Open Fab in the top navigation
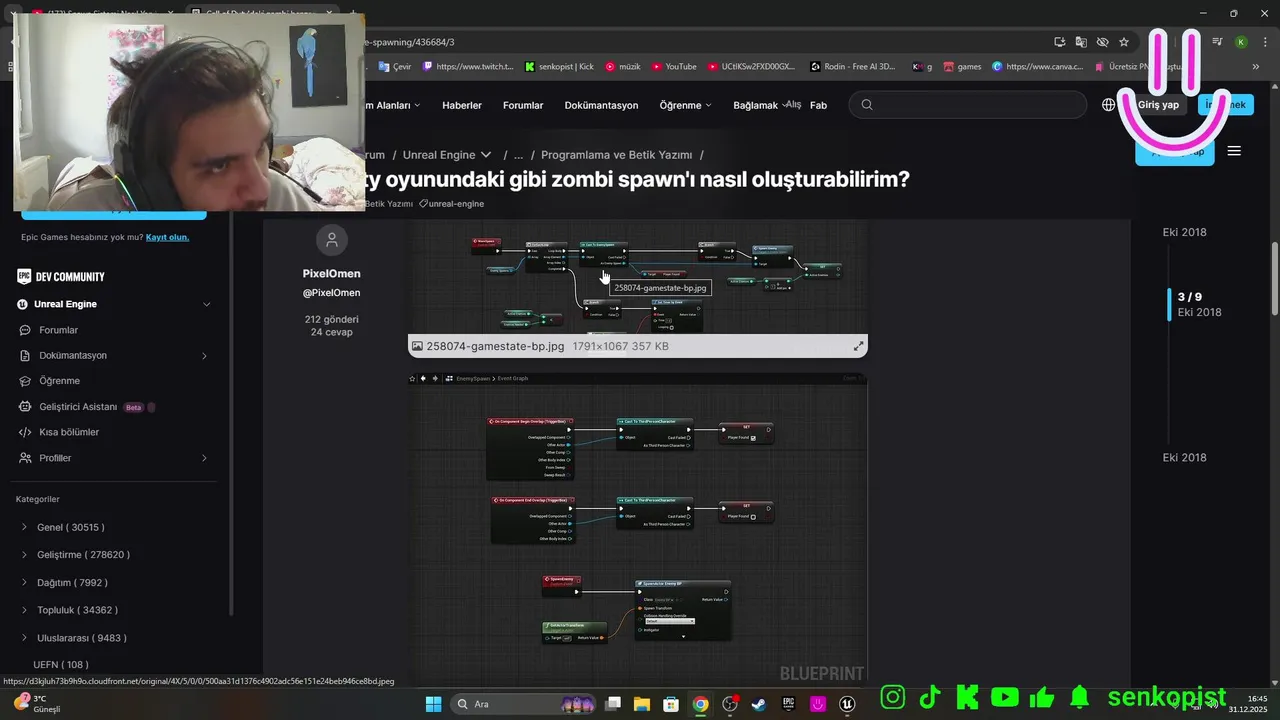1280x720 pixels. (818, 105)
